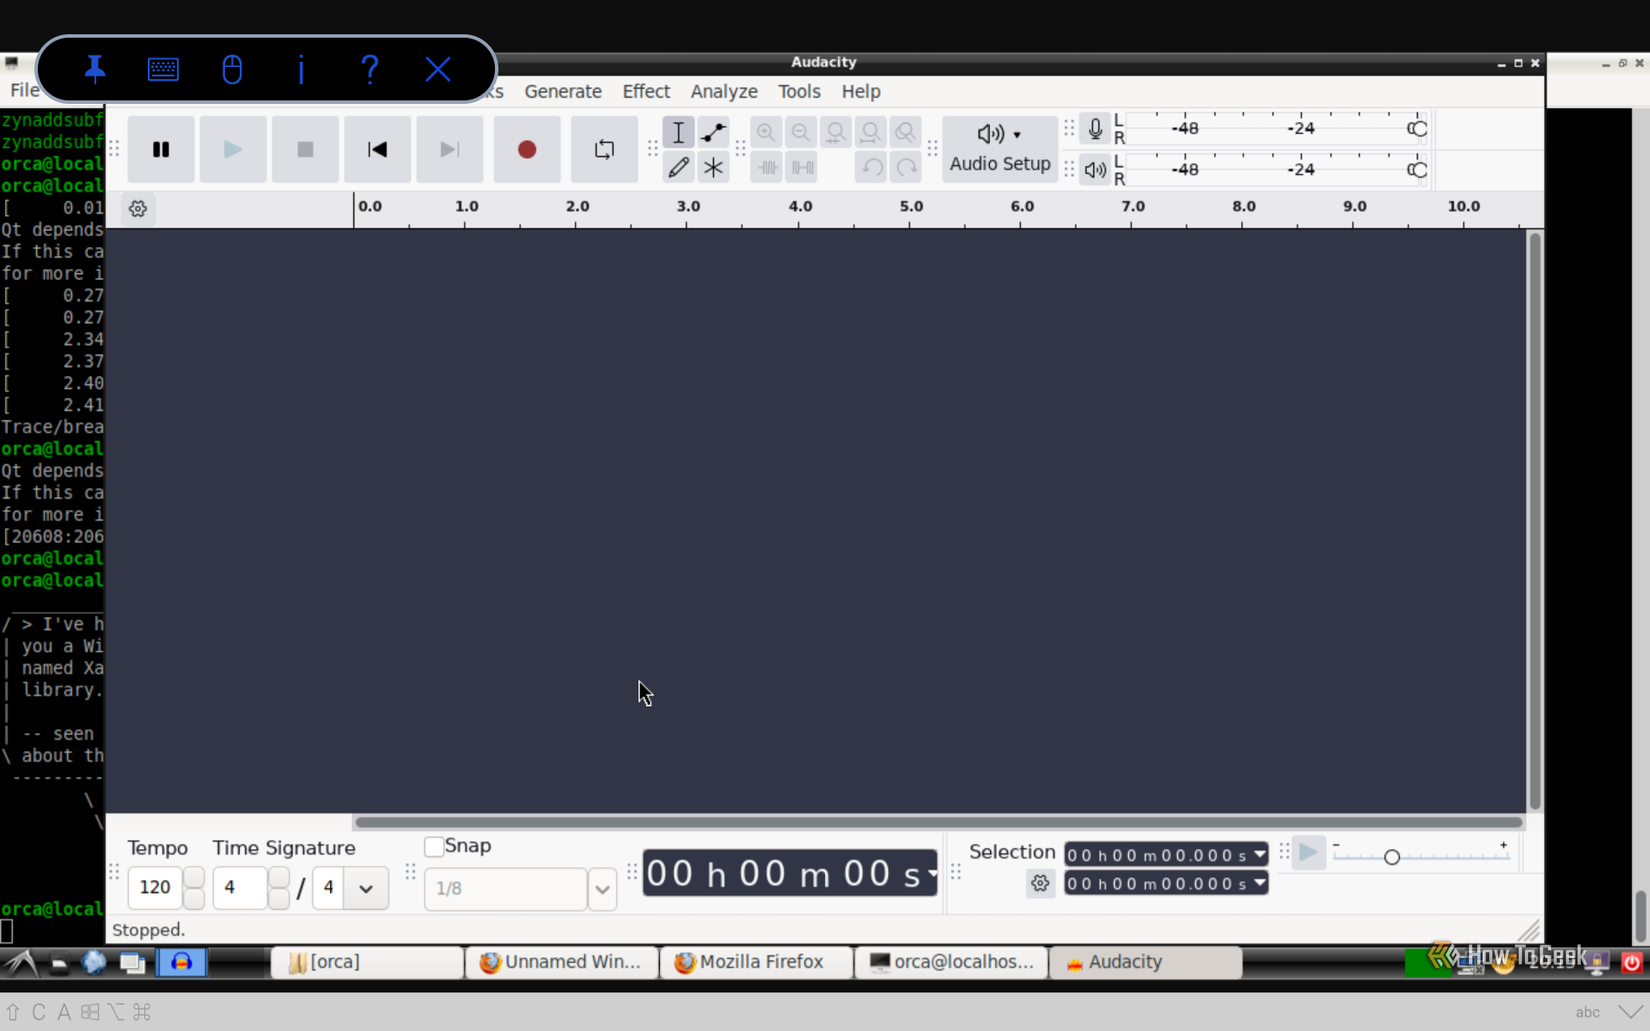Open the Audio Setup dropdown
This screenshot has width=1650, height=1031.
(1000, 149)
